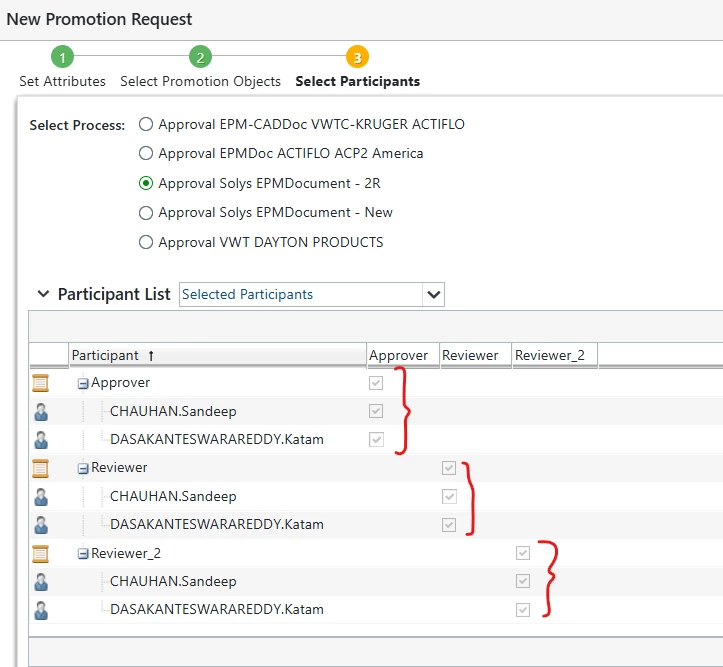Viewport: 723px width, 667px height.
Task: Toggle Approver checkbox on Approver group row
Action: pyautogui.click(x=376, y=383)
